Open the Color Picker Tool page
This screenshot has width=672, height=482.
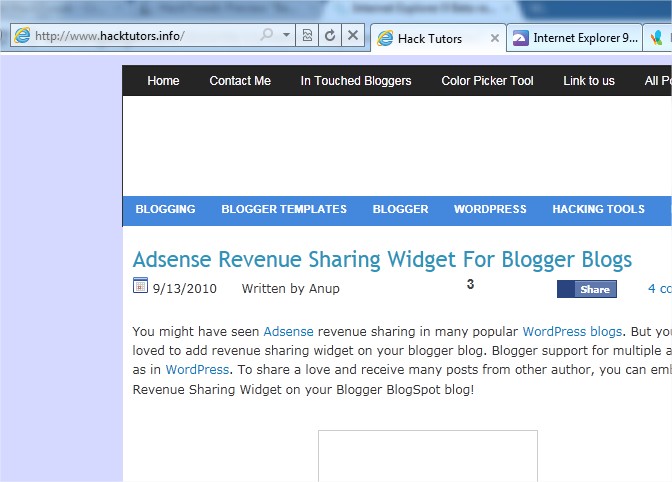487,81
